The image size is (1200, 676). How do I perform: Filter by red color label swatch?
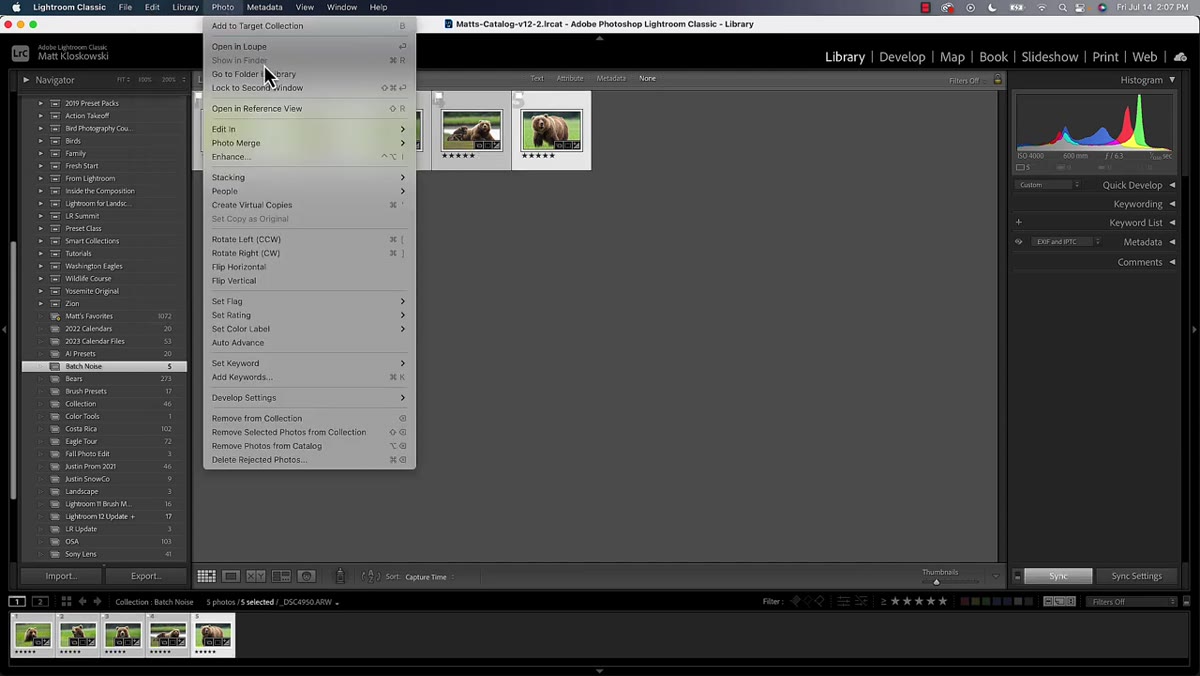(x=964, y=601)
